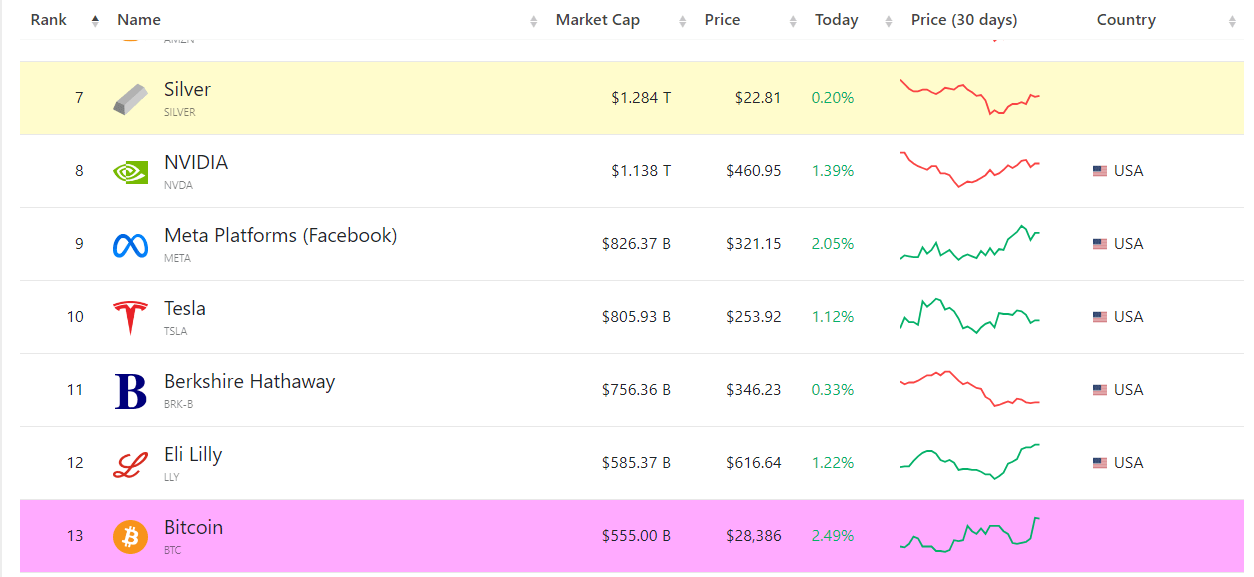The image size is (1254, 577).
Task: Click the USA flag in Berkshire Hathaway row
Action: coord(1100,390)
